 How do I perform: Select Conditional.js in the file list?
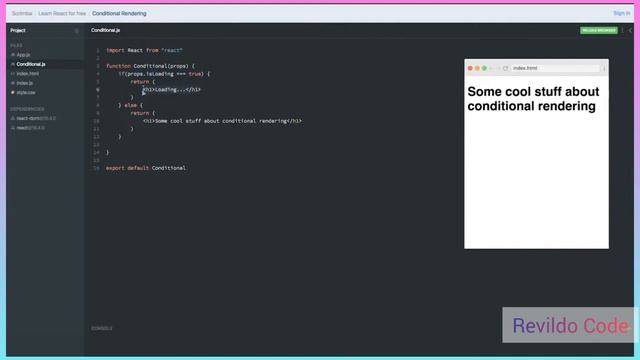[x=31, y=64]
